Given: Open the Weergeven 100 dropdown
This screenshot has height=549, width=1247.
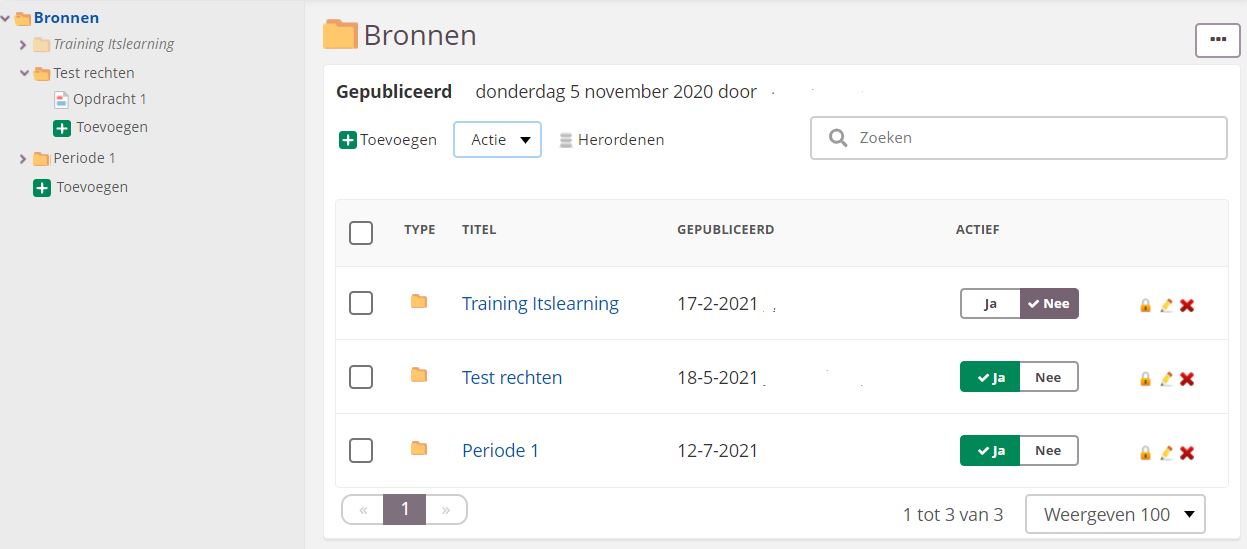Looking at the screenshot, I should click(x=1115, y=515).
